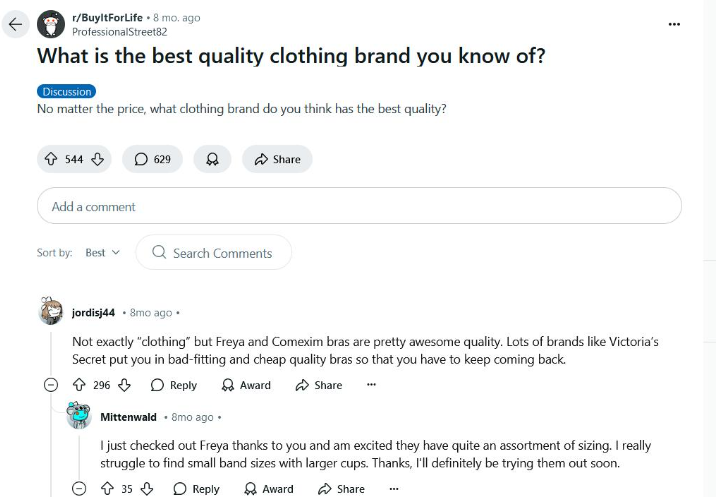The width and height of the screenshot is (716, 497).
Task: Reply to jordisj44's comment
Action: (174, 385)
